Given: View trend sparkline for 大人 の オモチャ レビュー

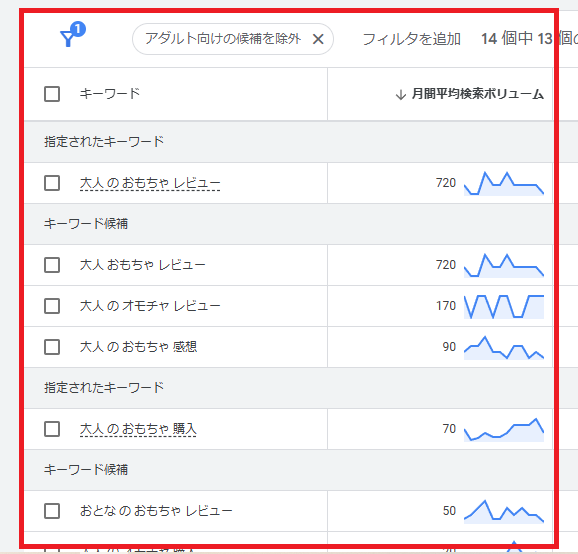Looking at the screenshot, I should pyautogui.click(x=504, y=307).
